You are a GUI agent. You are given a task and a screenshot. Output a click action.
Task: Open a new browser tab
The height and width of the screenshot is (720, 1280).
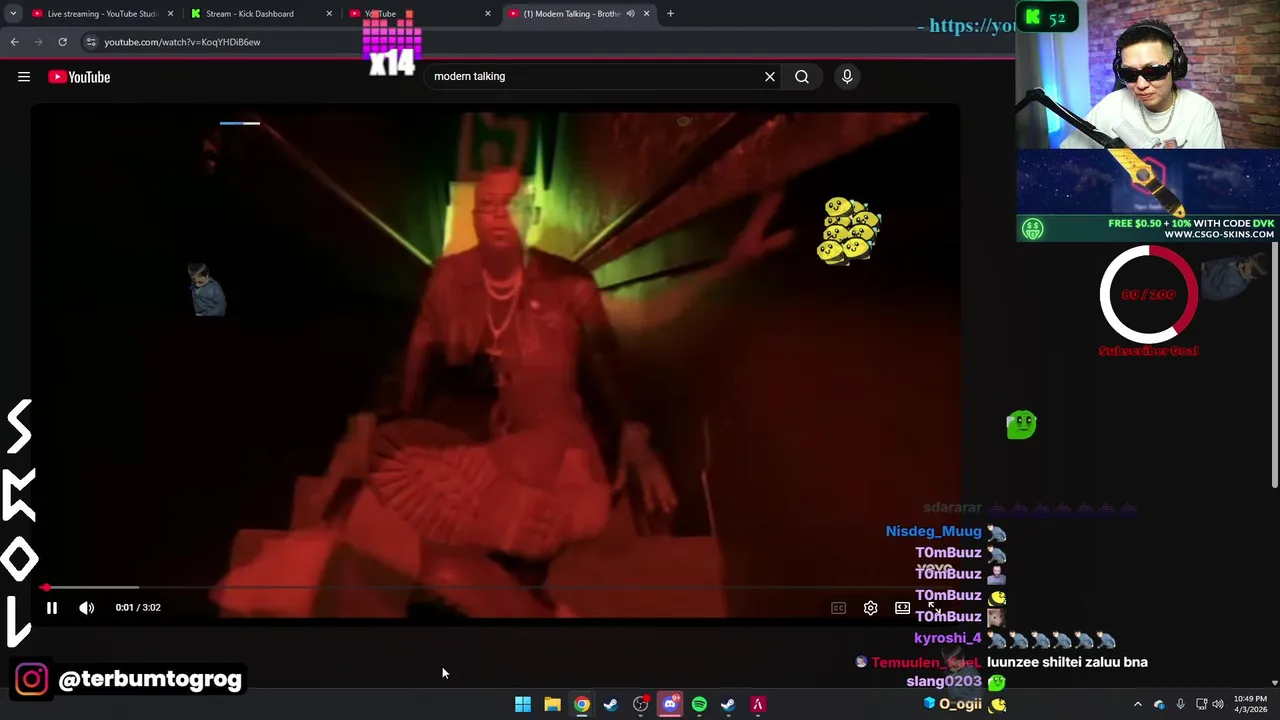pyautogui.click(x=670, y=14)
